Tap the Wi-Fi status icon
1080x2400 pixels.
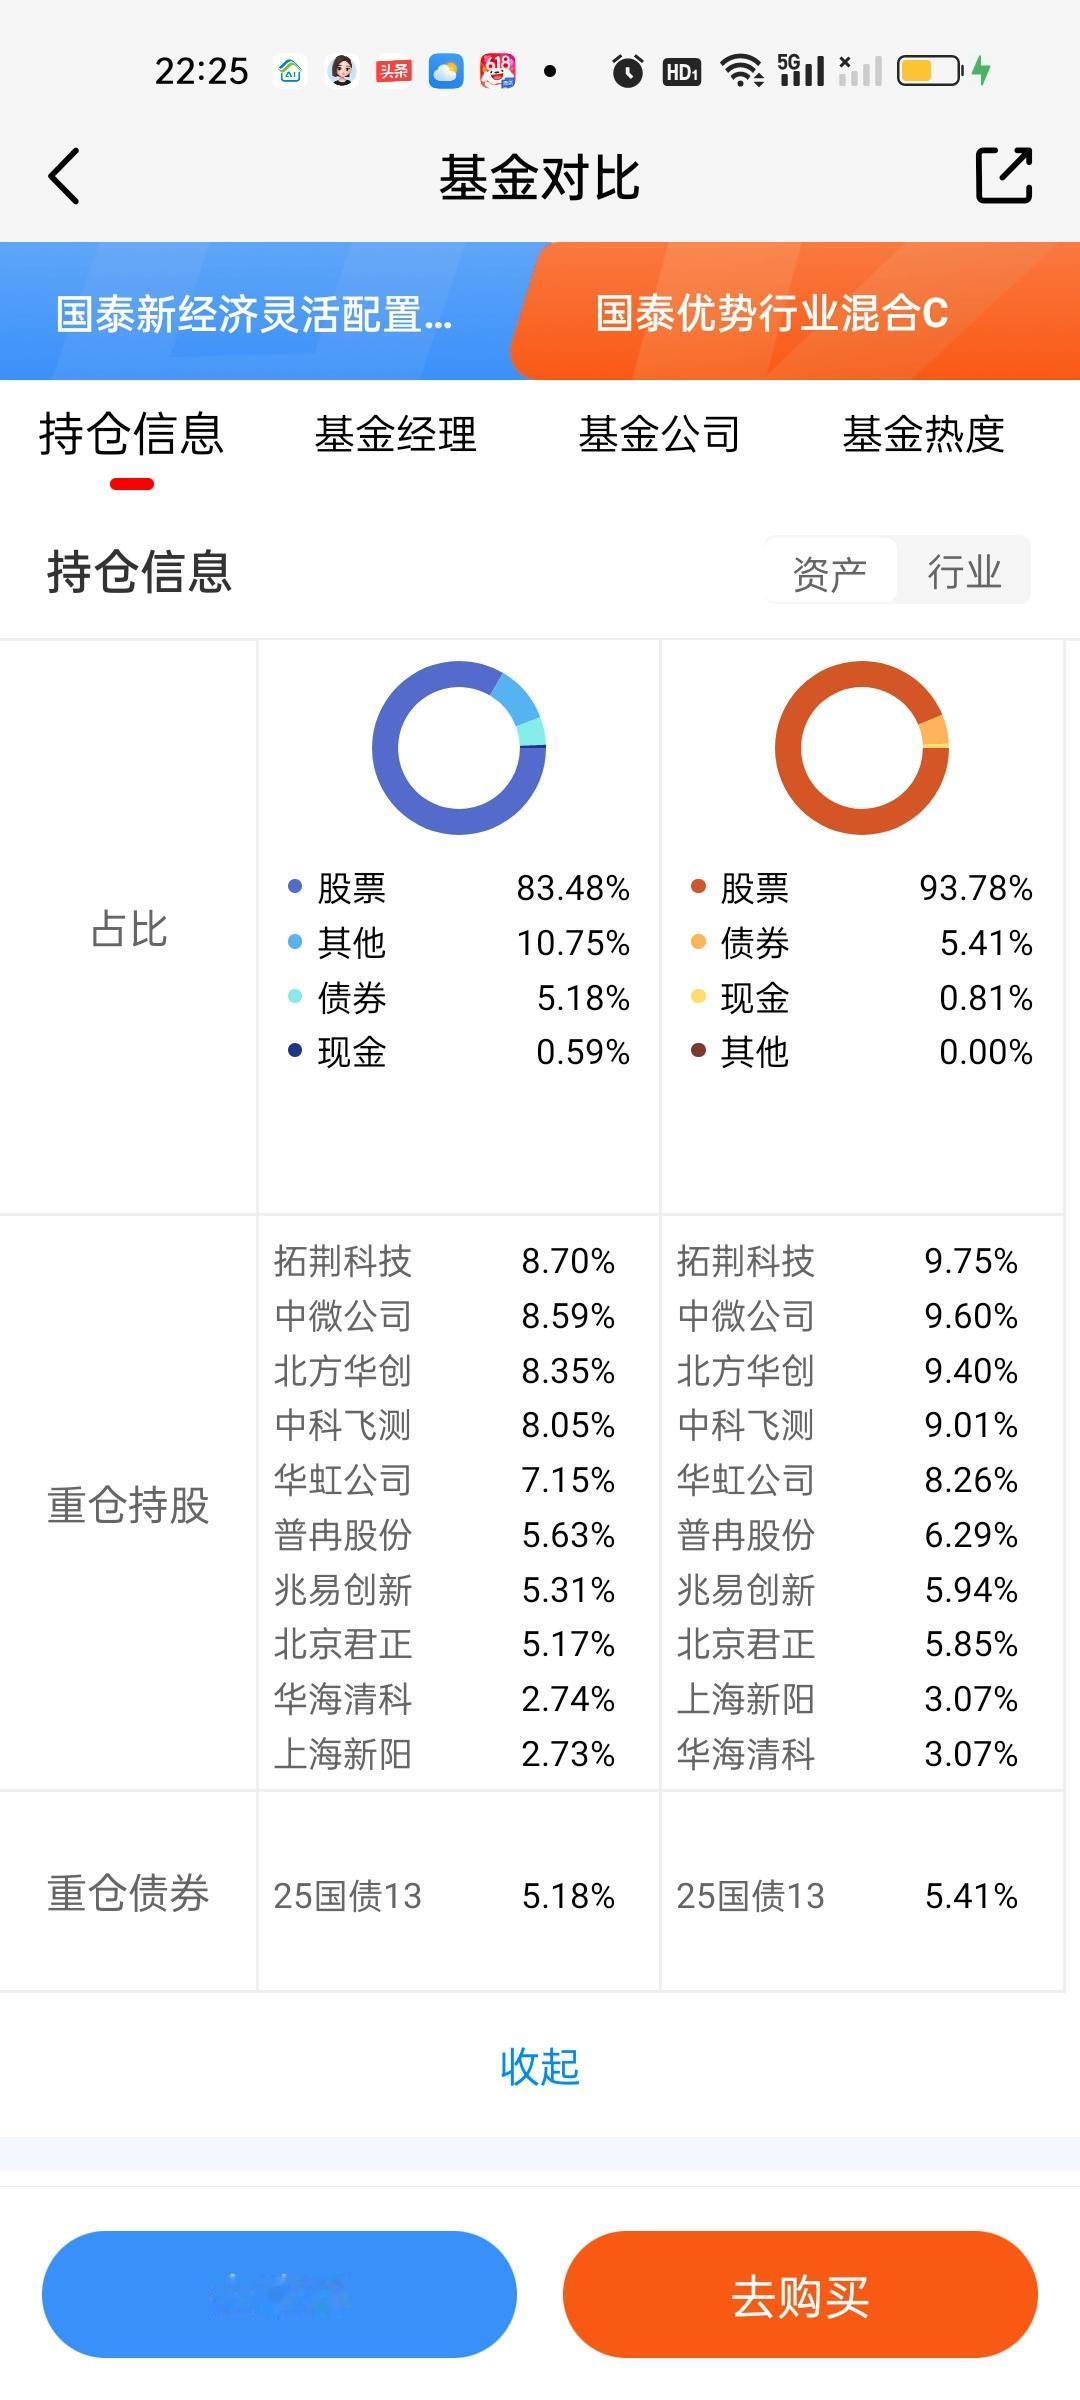[x=742, y=71]
